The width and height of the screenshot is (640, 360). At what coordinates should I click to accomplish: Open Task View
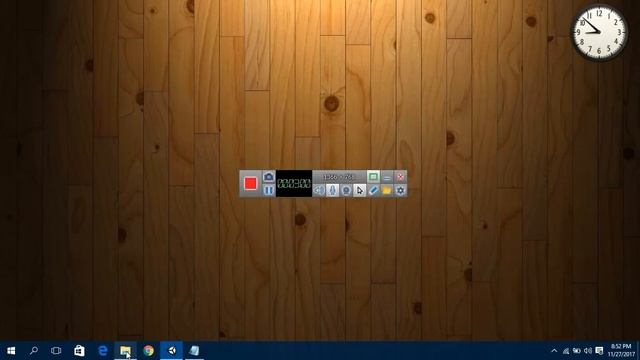pos(56,351)
